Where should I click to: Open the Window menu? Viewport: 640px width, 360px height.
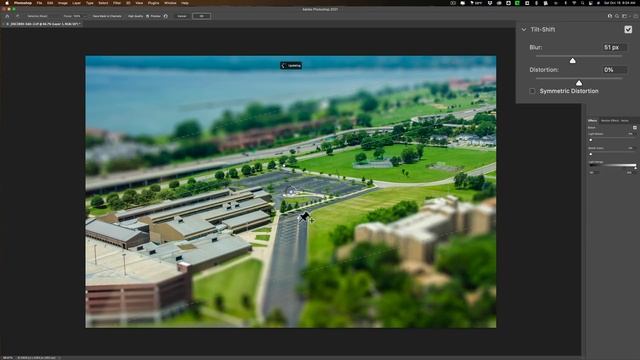170,3
